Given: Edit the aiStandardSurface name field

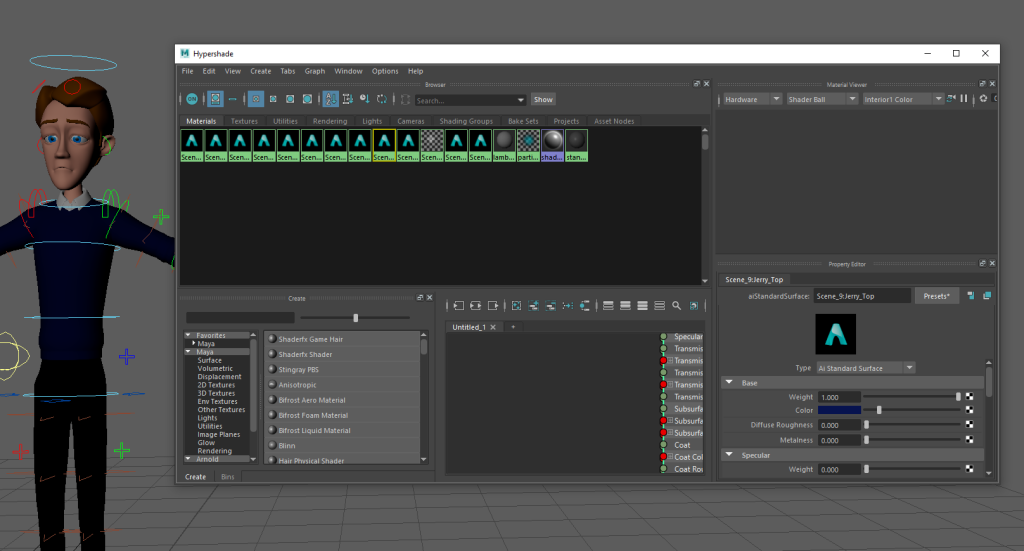Looking at the screenshot, I should [x=862, y=296].
